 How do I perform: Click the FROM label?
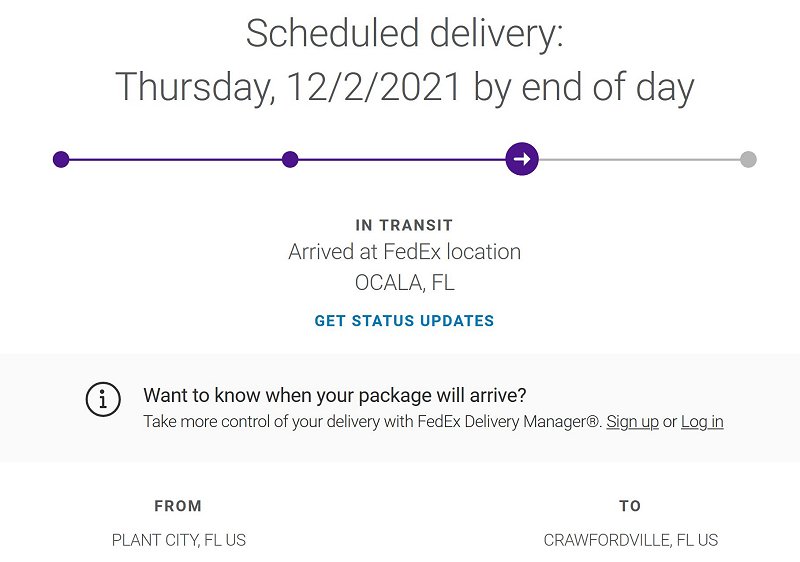pos(178,506)
